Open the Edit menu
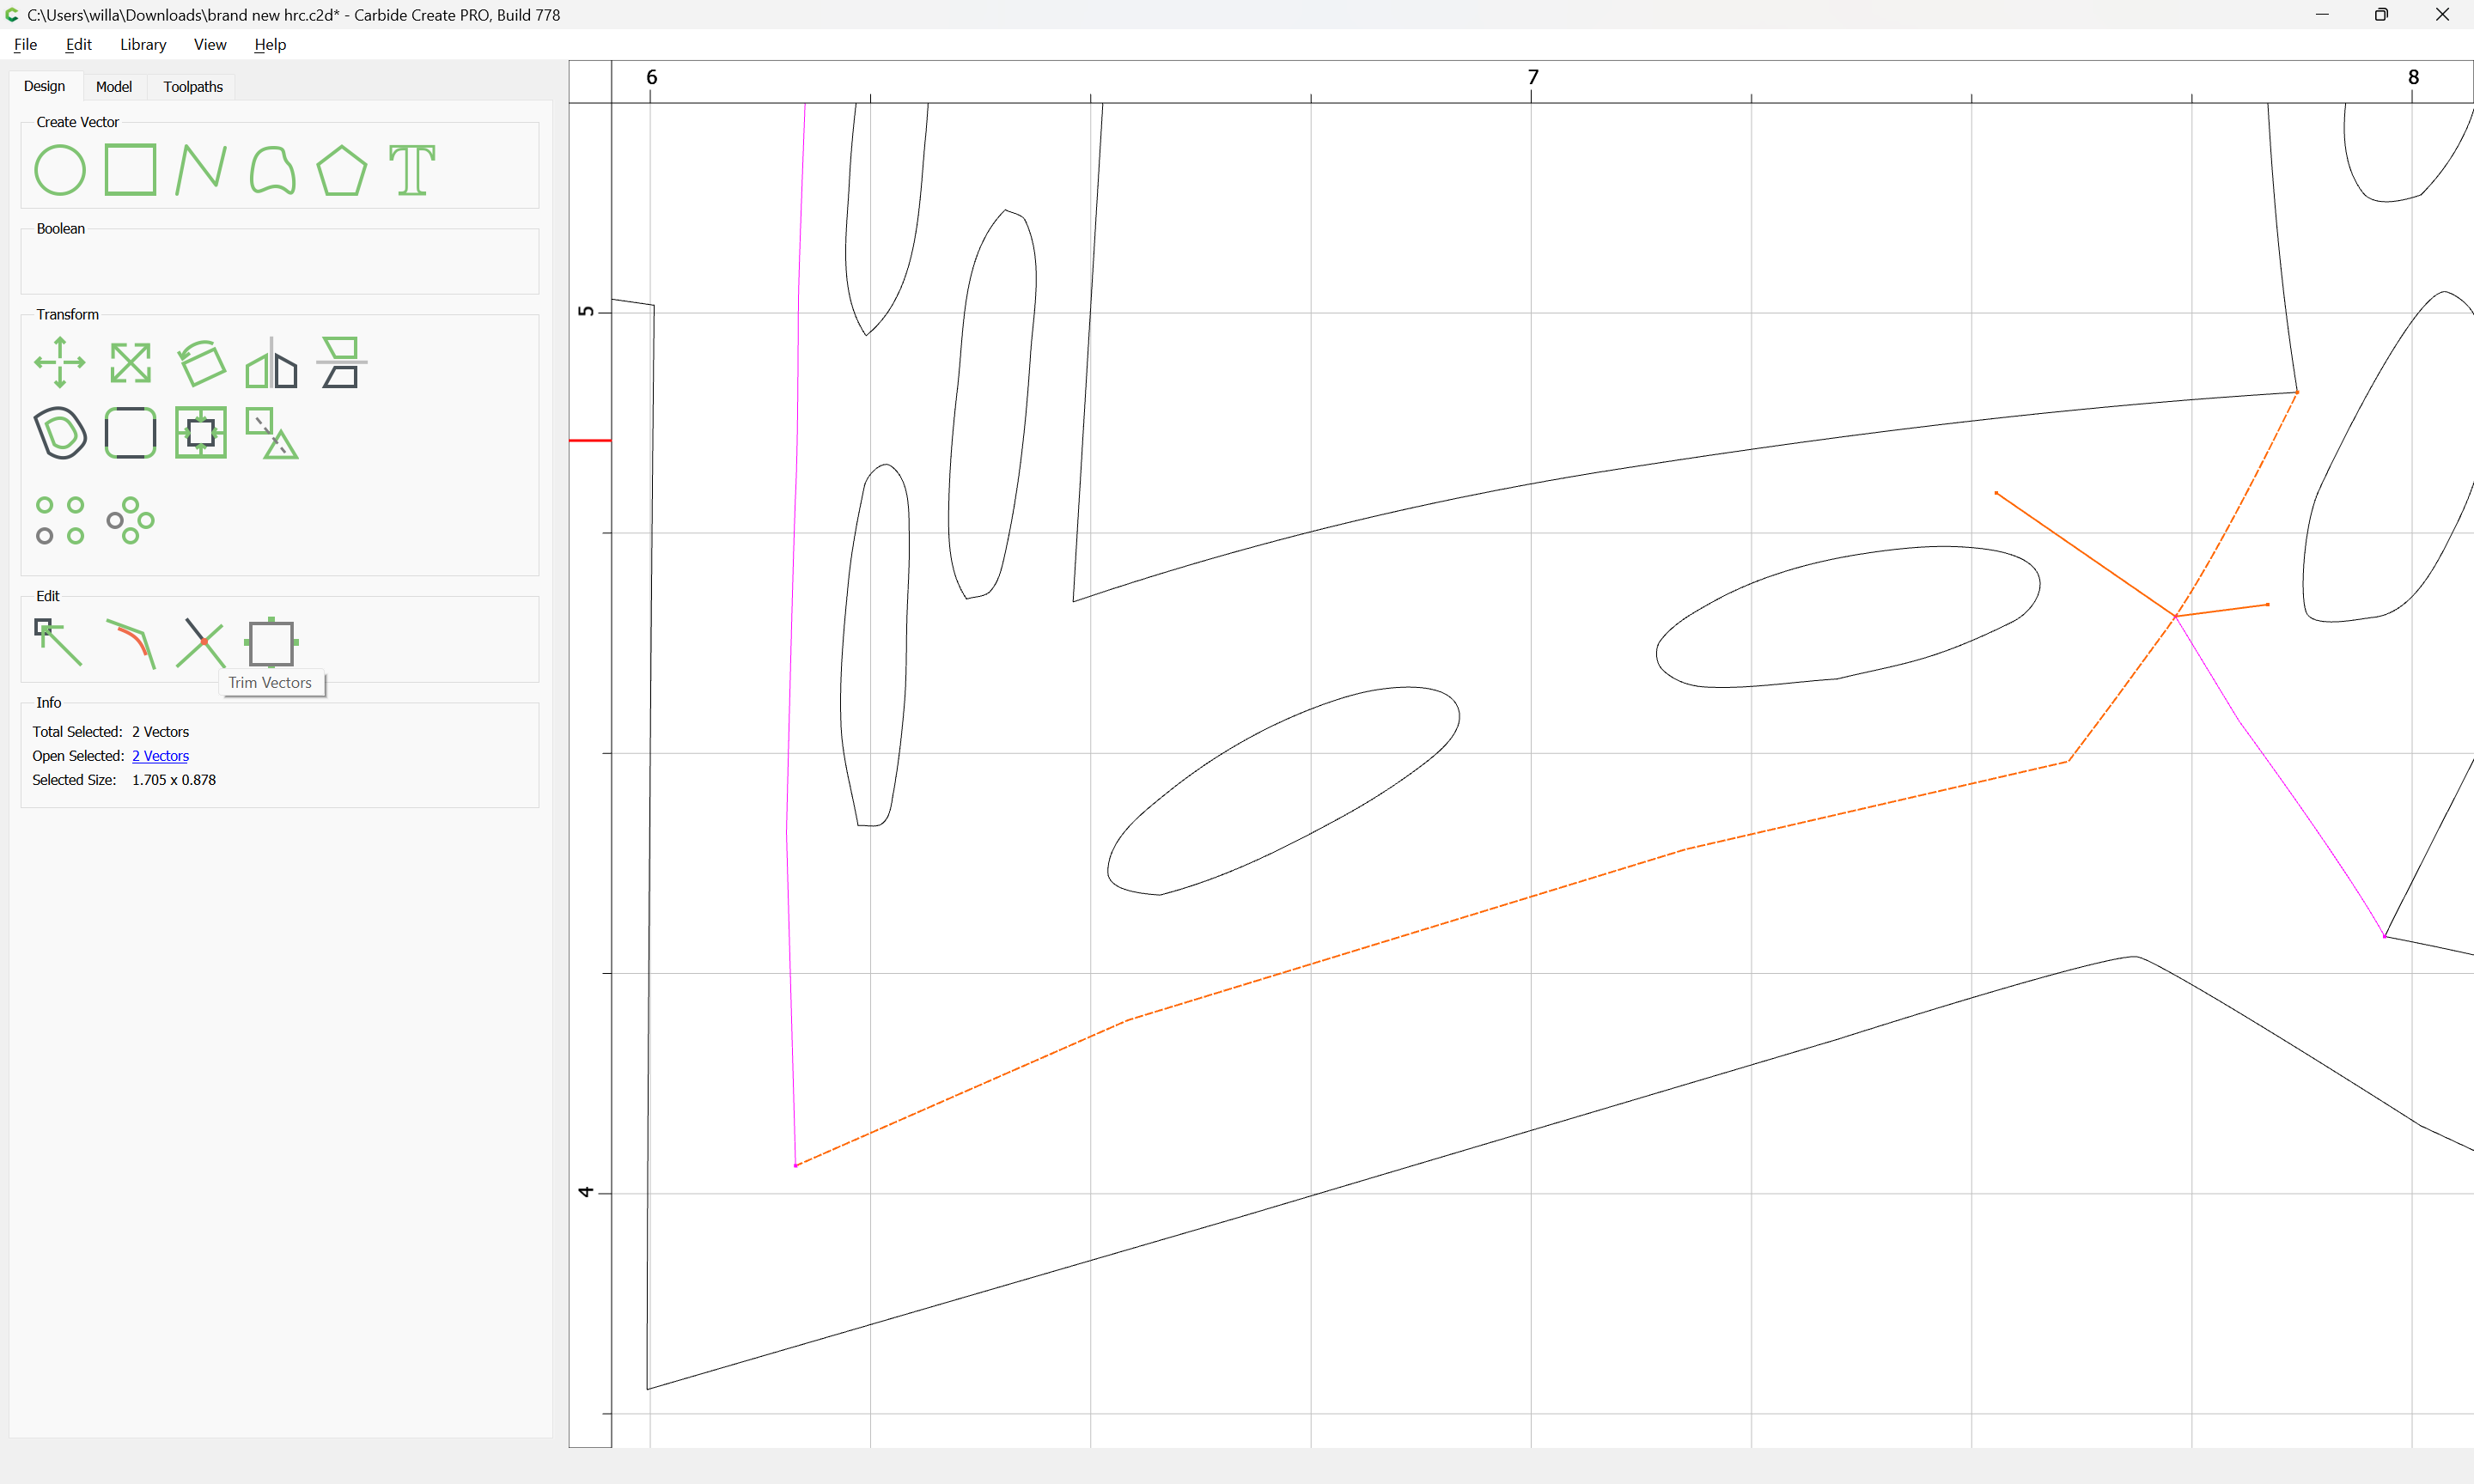 point(78,44)
